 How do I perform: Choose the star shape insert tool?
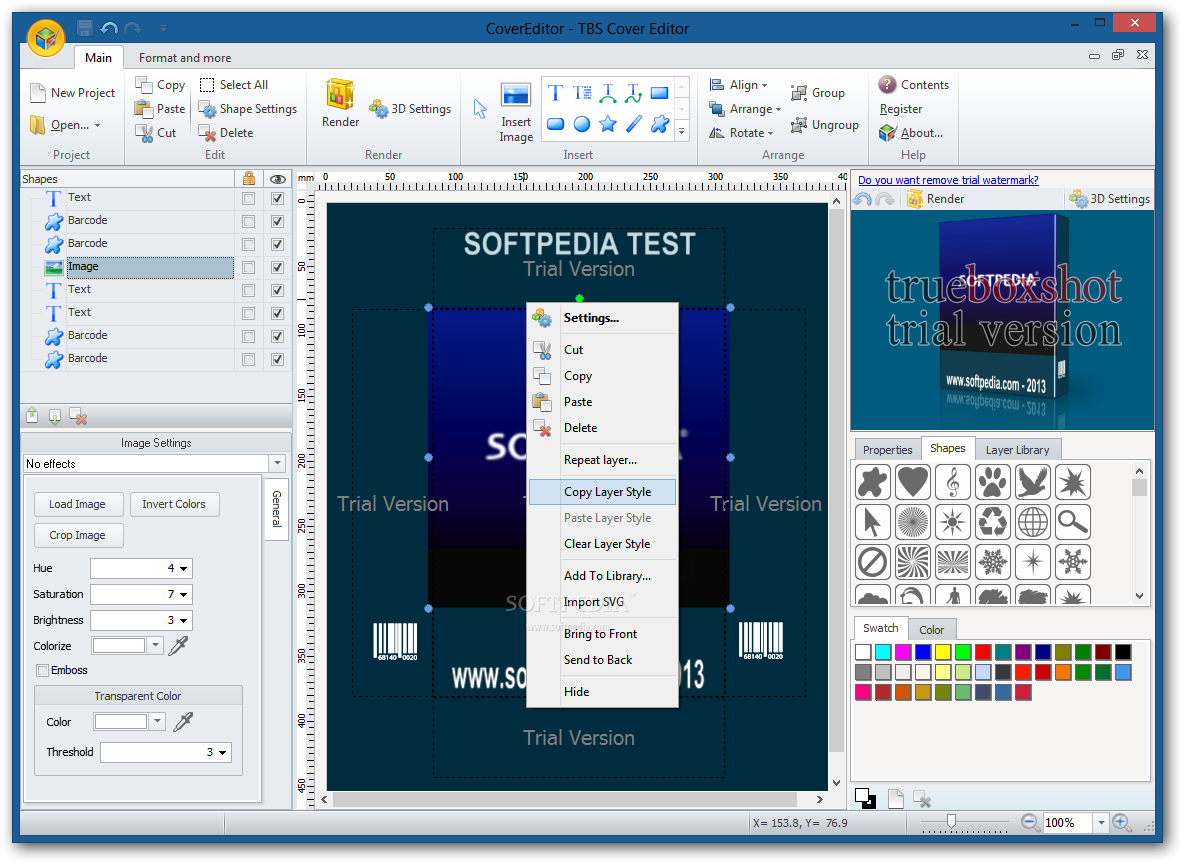tap(607, 124)
